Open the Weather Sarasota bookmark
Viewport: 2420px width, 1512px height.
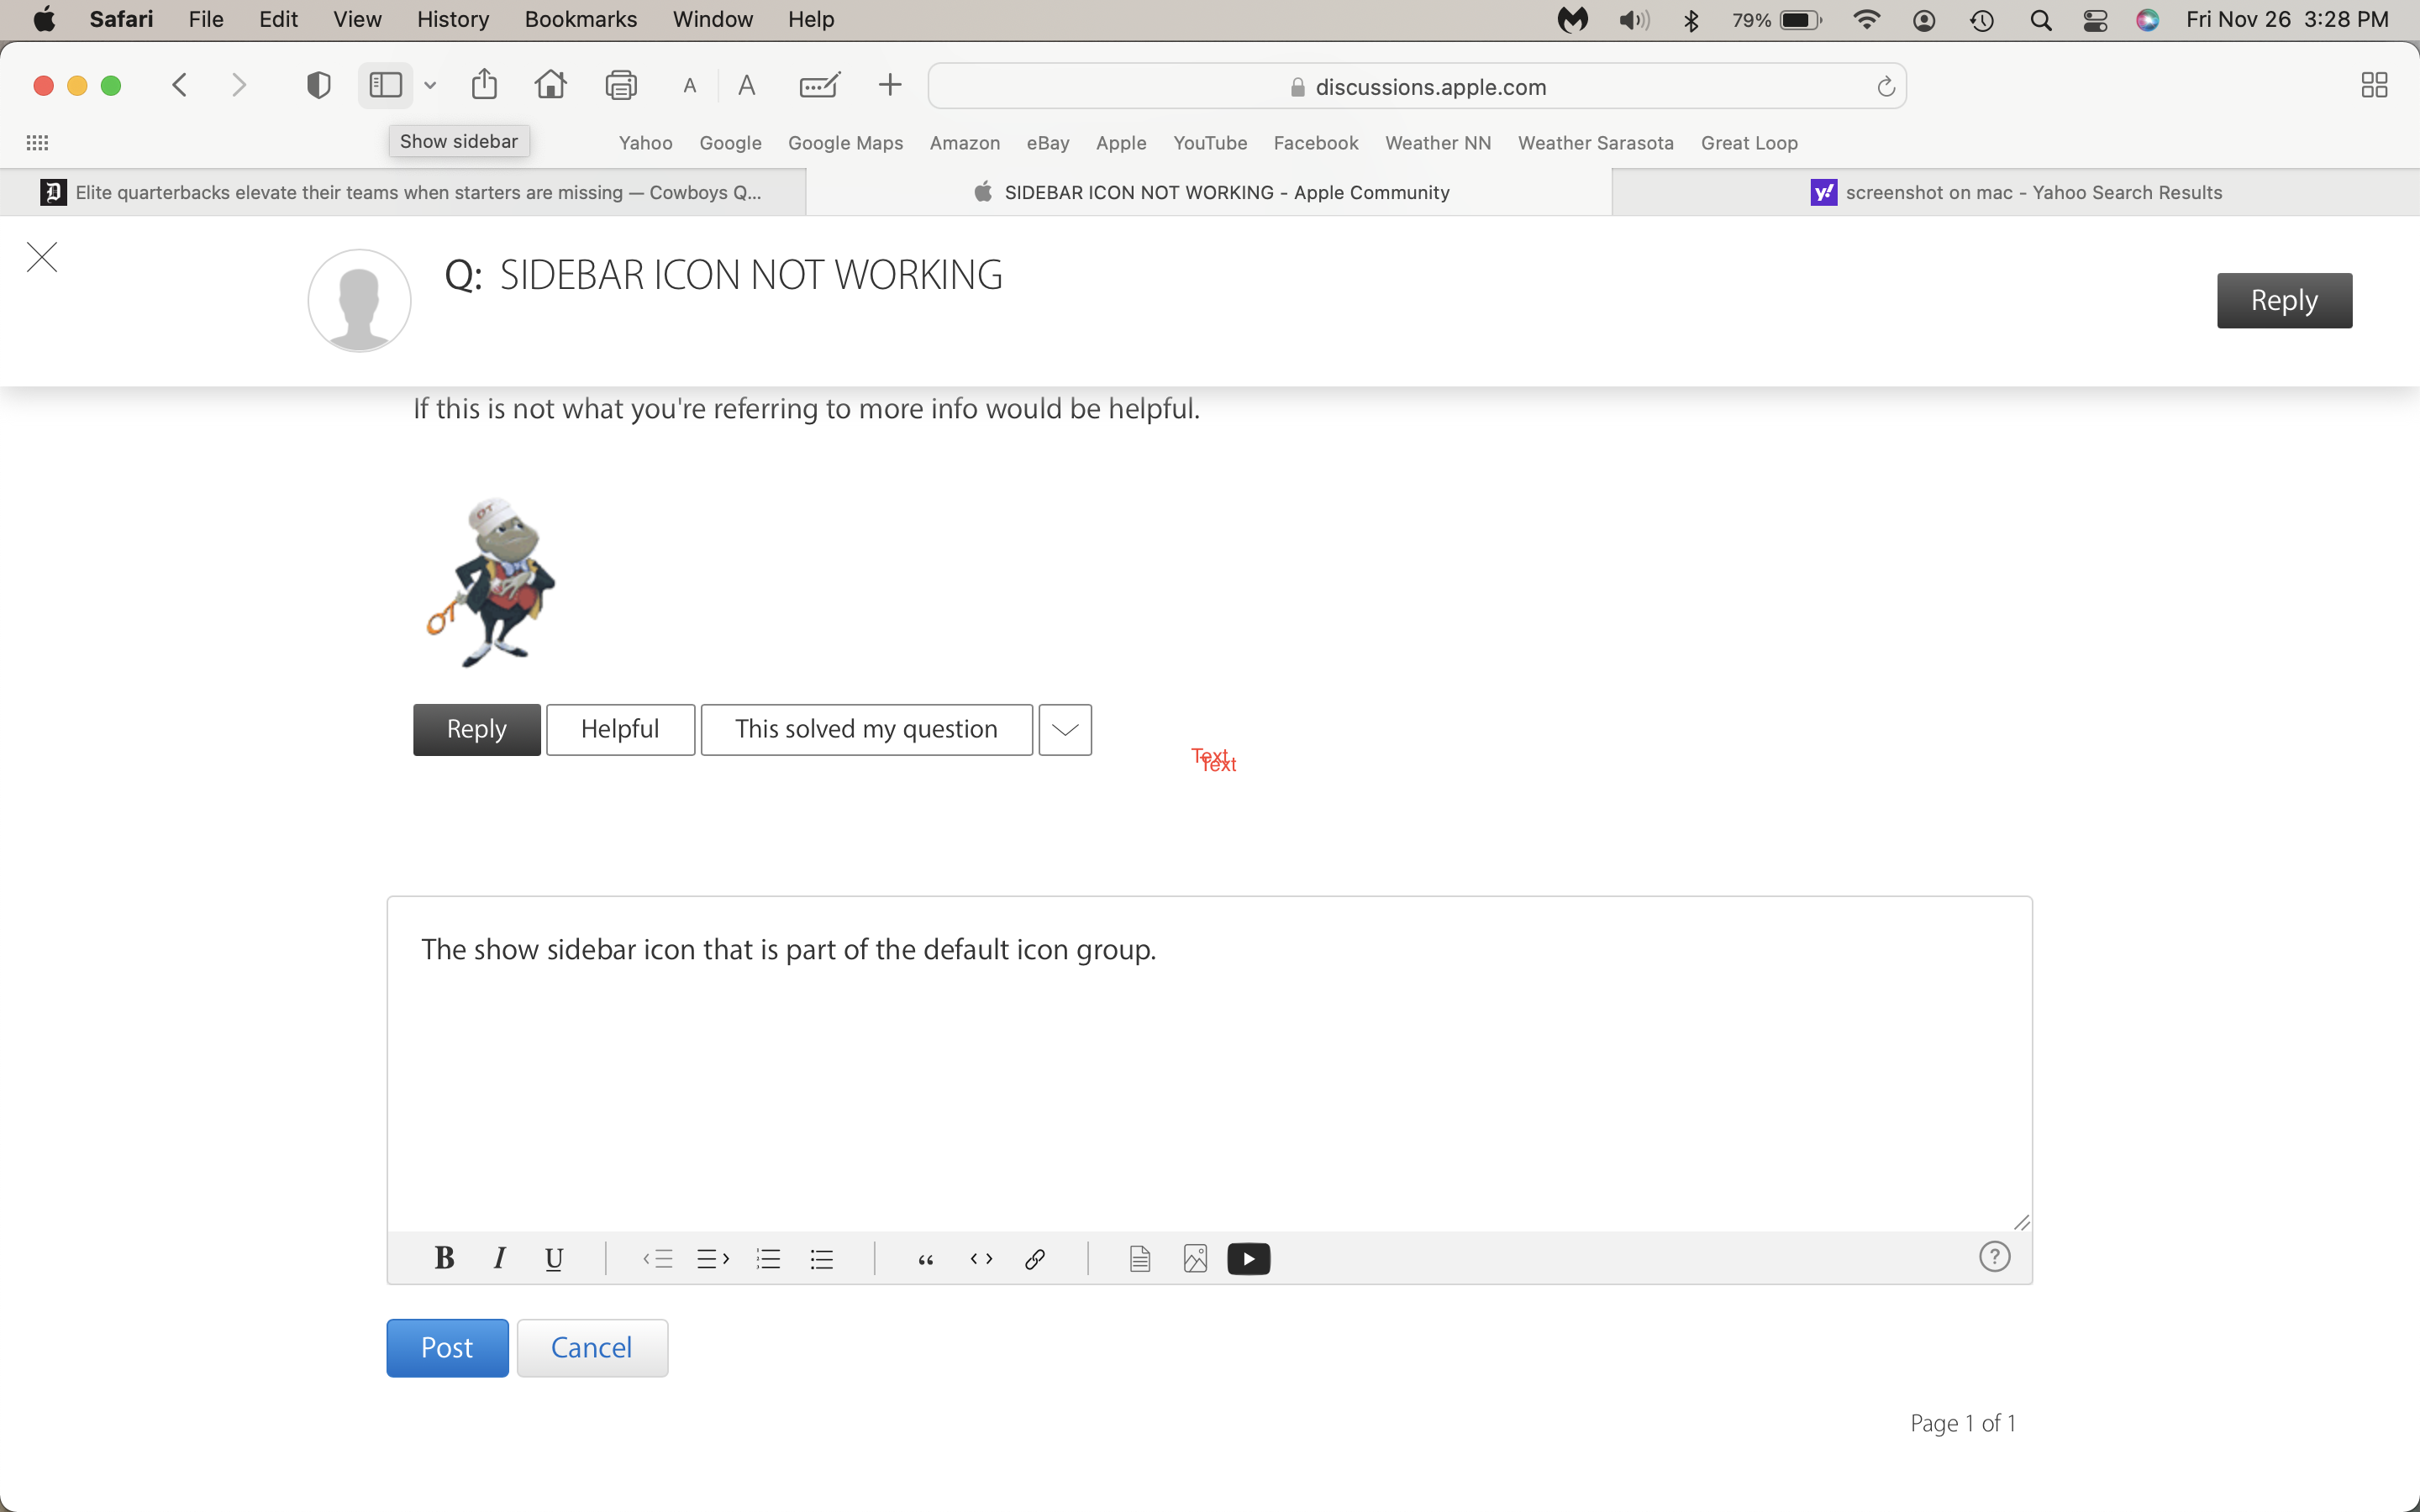1595,143
